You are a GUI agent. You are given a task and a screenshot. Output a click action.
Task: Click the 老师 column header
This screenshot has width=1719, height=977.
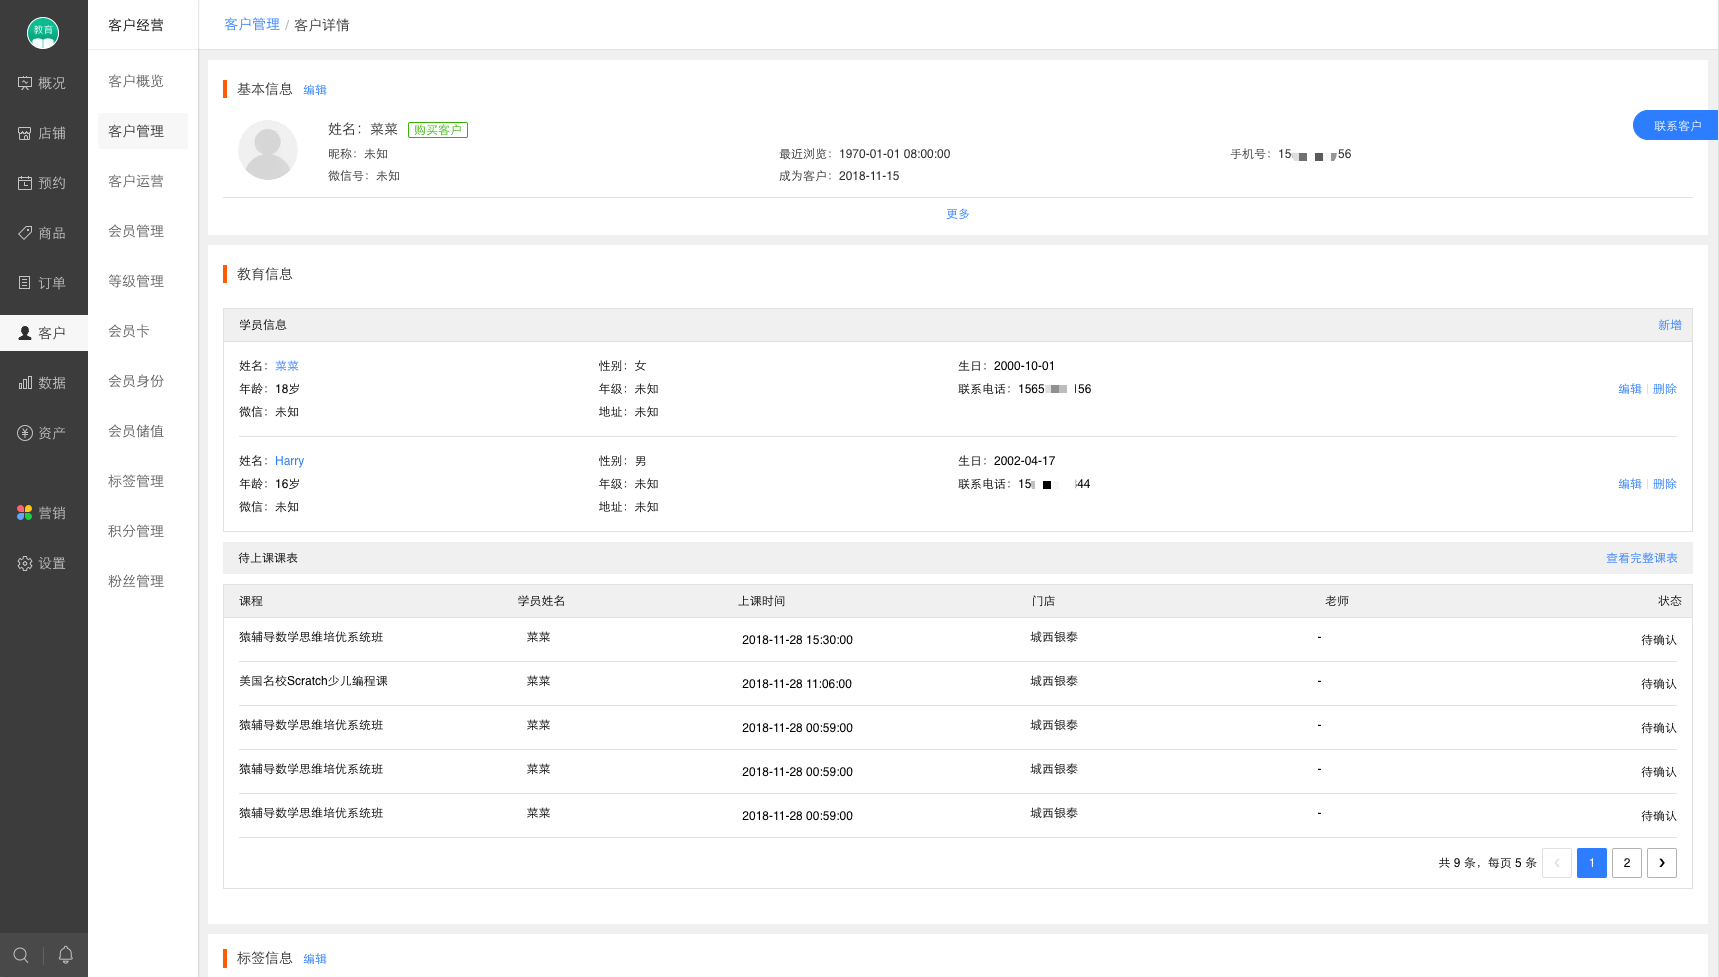[1337, 601]
